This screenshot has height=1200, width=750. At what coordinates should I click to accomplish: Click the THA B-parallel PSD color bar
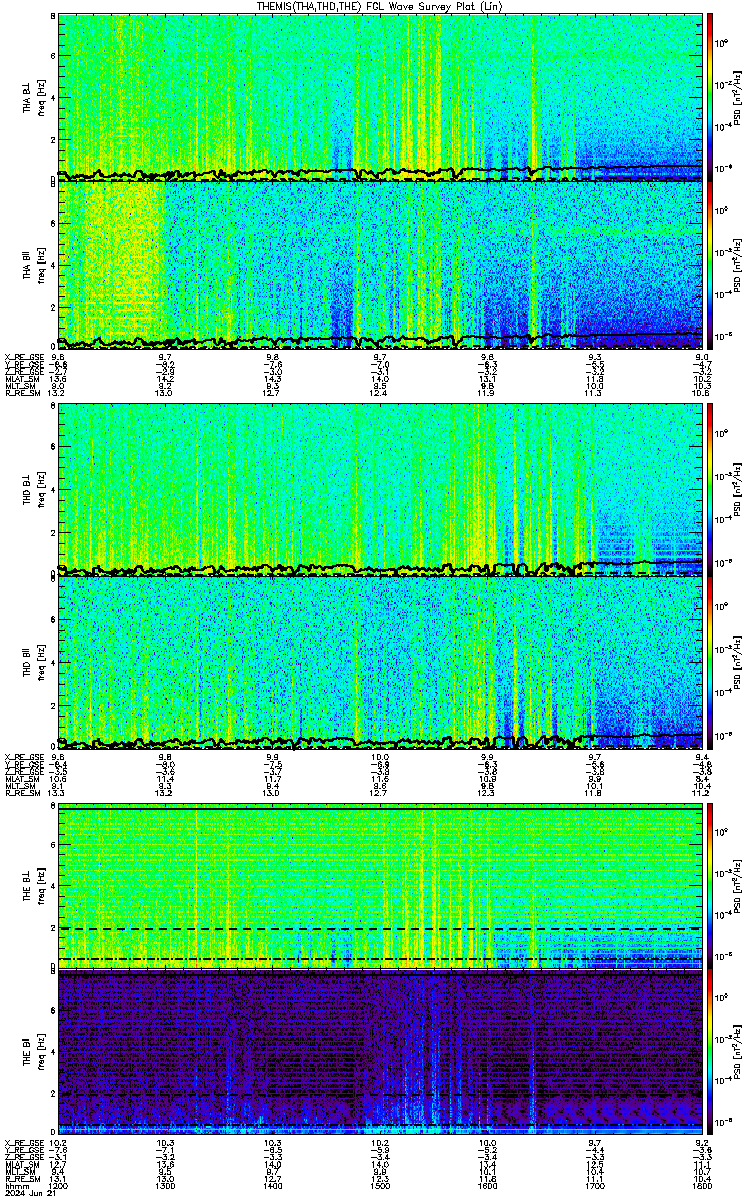point(710,265)
